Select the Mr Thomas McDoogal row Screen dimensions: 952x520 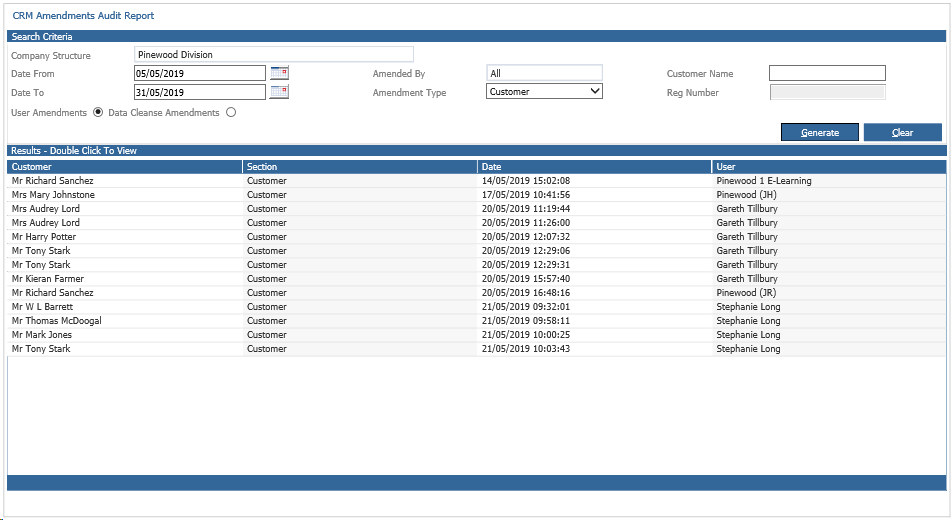coord(477,320)
